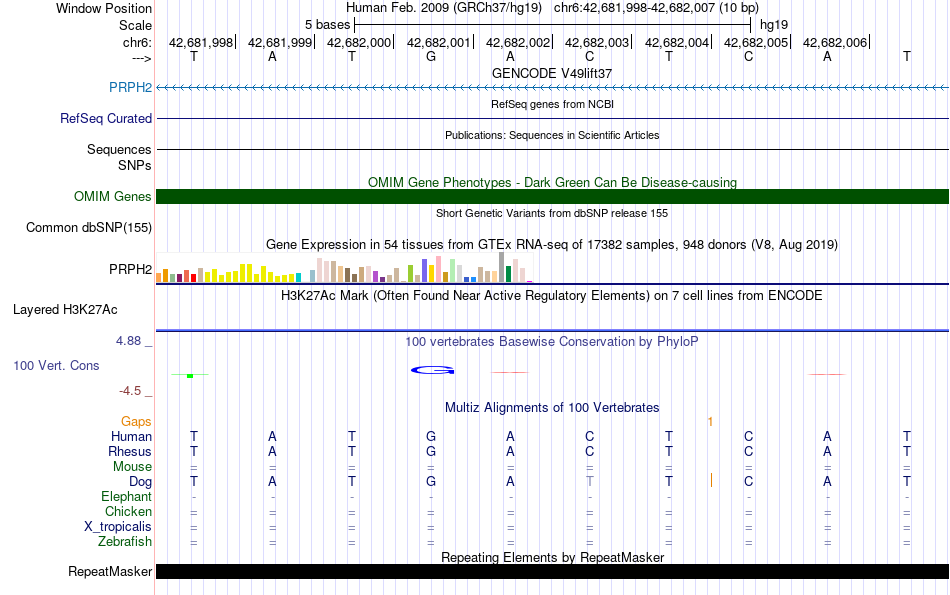Click the X_tropicalis species label
The image size is (950, 595).
click(118, 527)
